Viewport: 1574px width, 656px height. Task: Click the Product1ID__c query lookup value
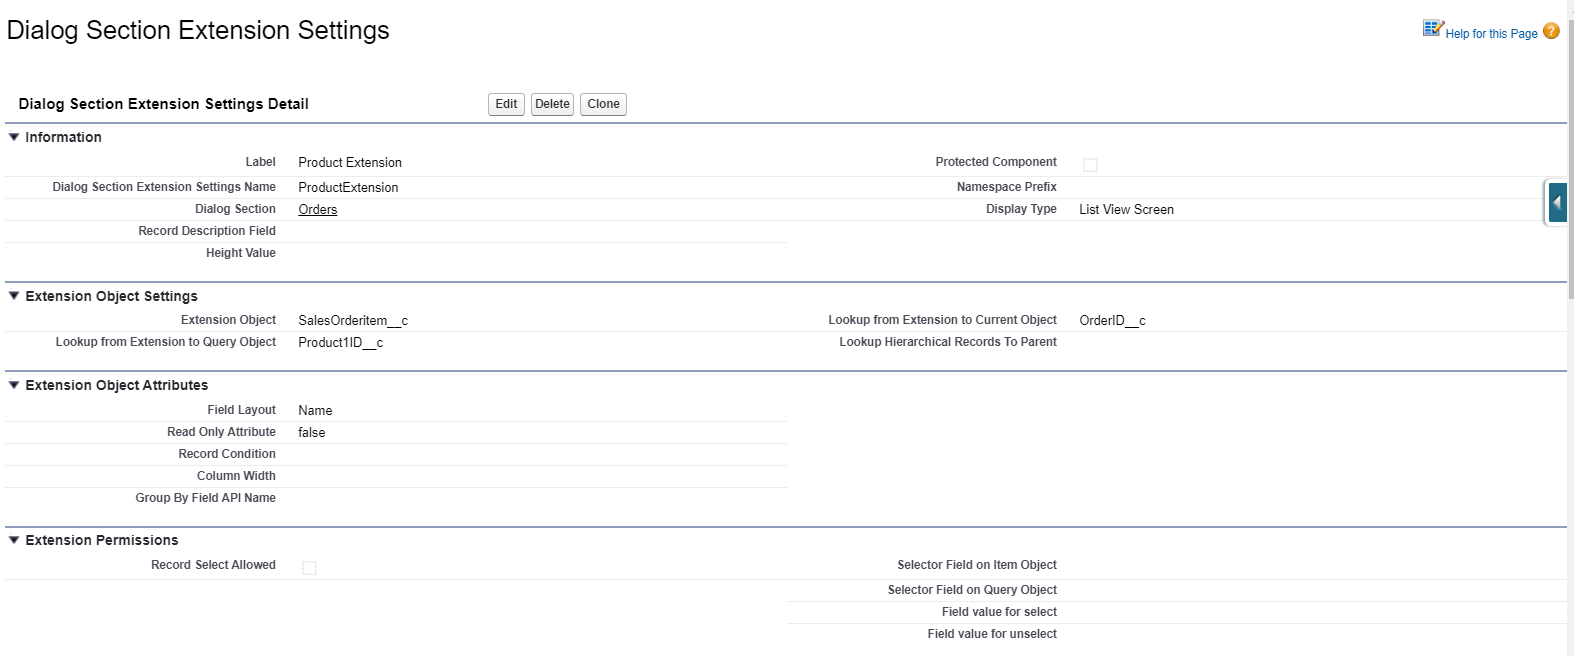point(340,343)
